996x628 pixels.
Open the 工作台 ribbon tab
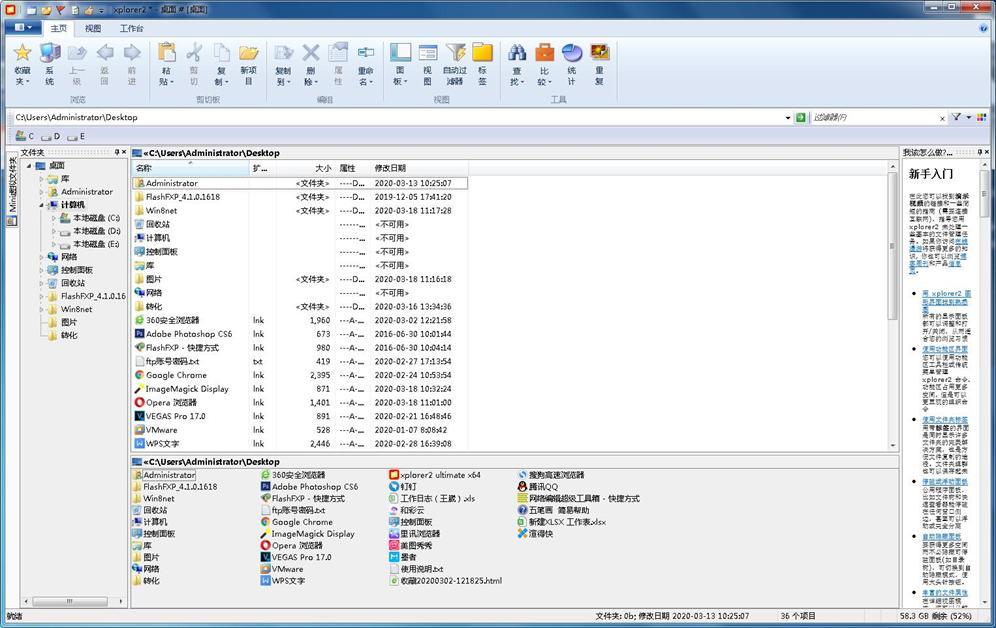click(131, 28)
